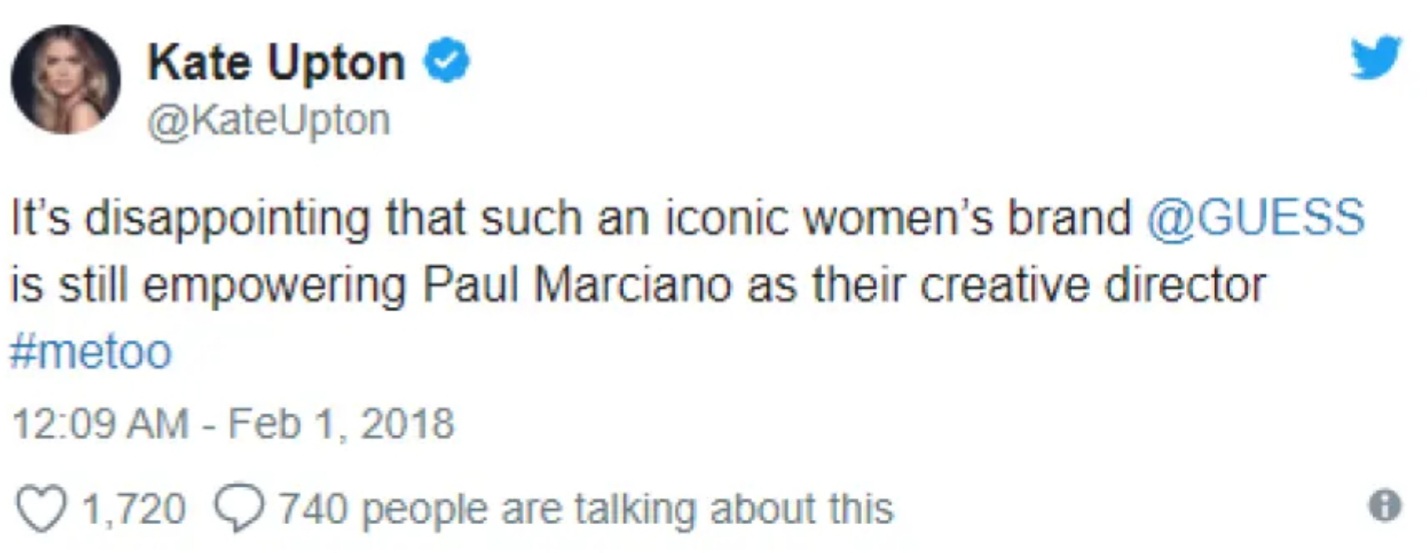Follow the @GUESS mention link
The width and height of the screenshot is (1427, 553).
pyautogui.click(x=1256, y=219)
